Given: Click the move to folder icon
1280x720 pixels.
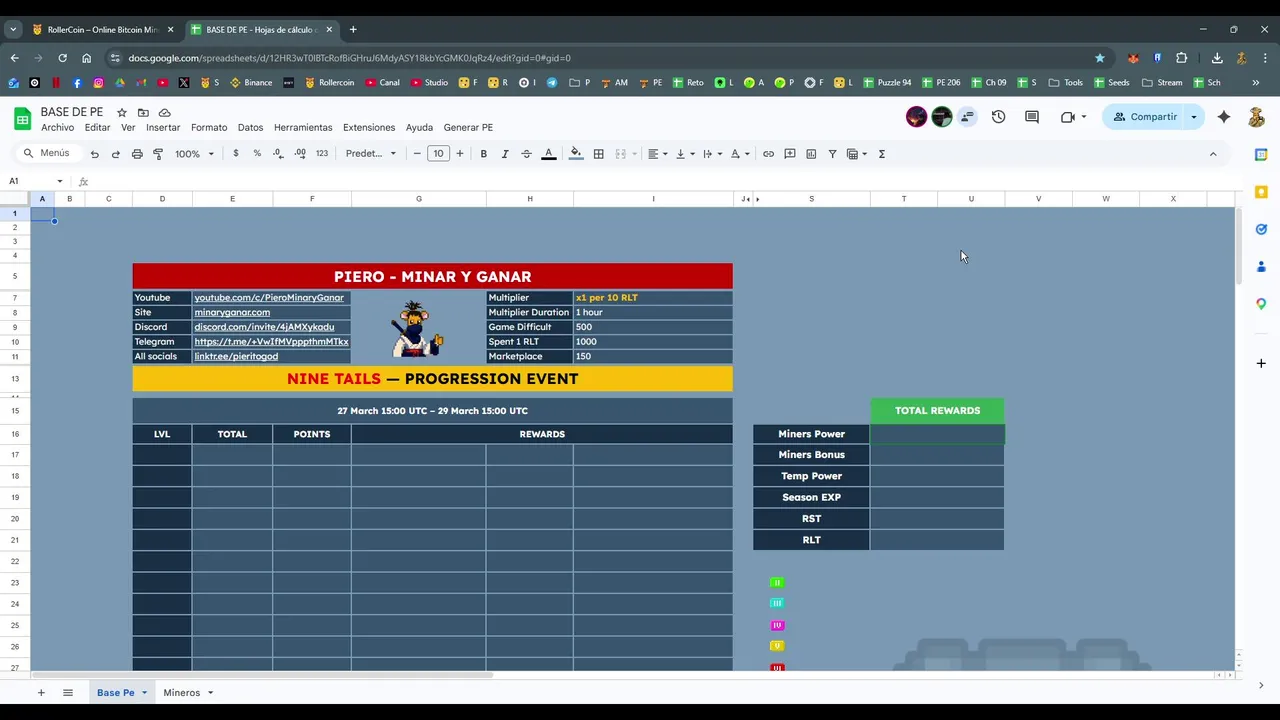Looking at the screenshot, I should (143, 113).
